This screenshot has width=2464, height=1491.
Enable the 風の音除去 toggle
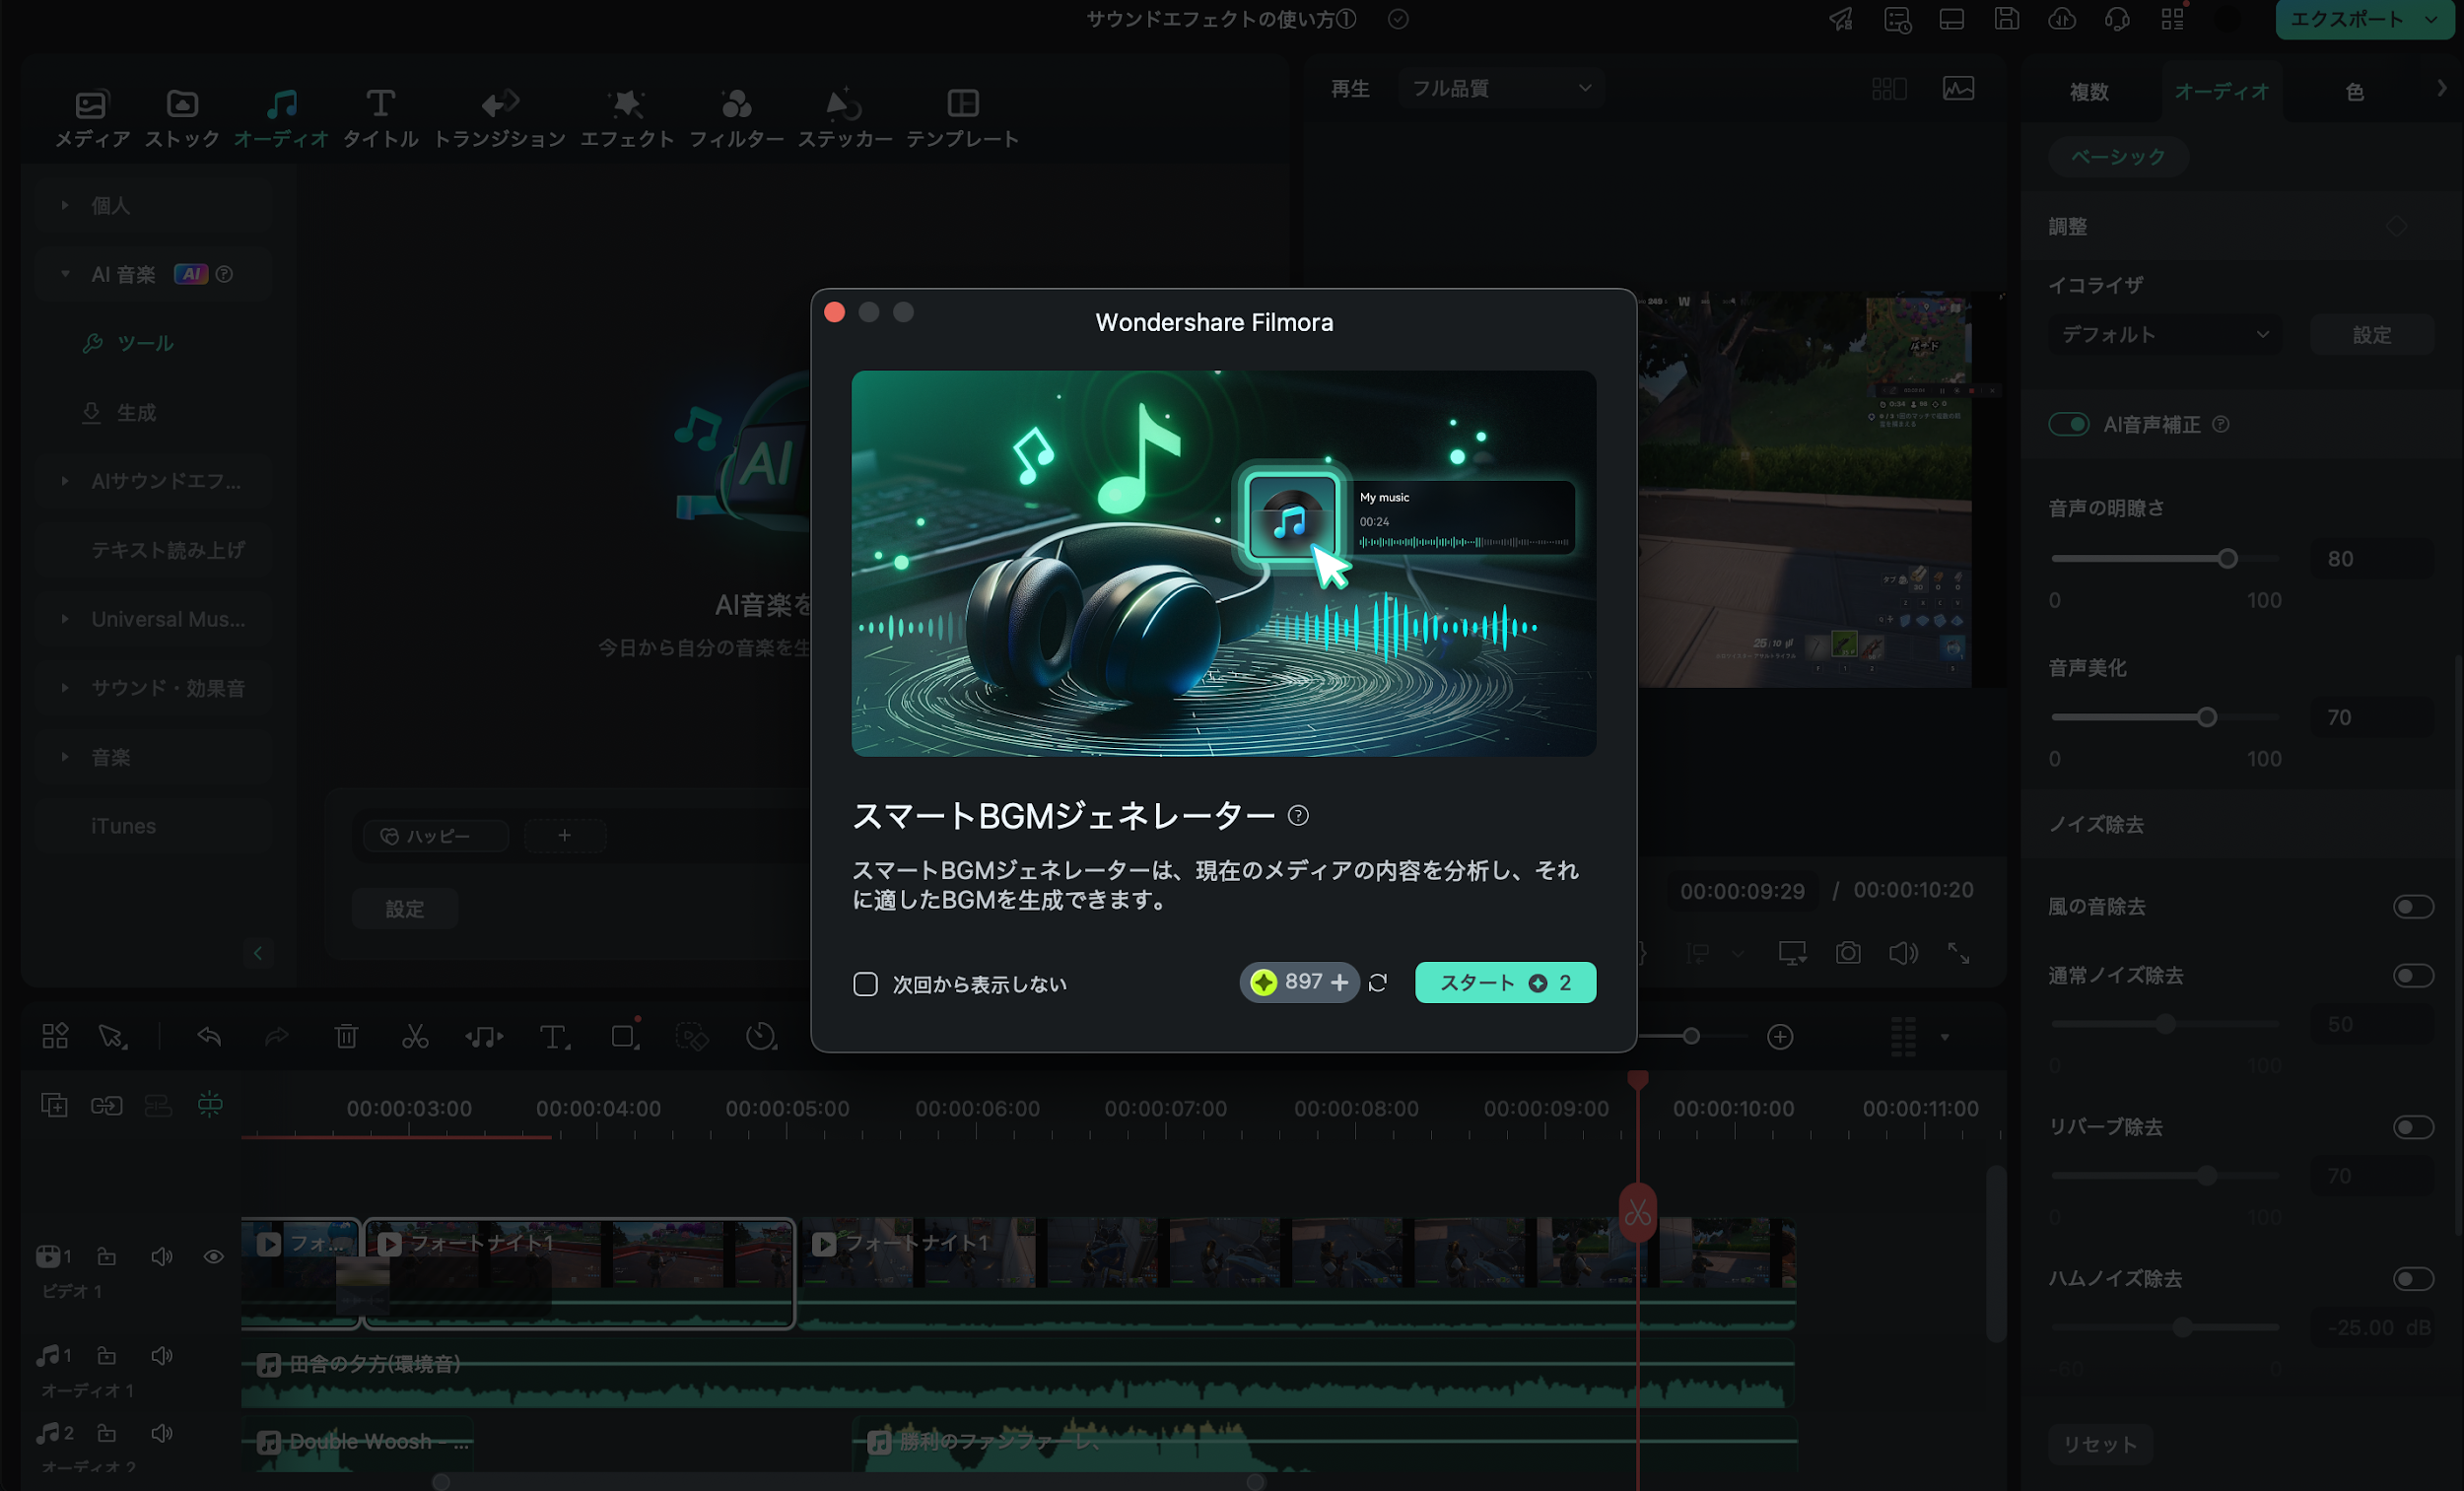2412,906
